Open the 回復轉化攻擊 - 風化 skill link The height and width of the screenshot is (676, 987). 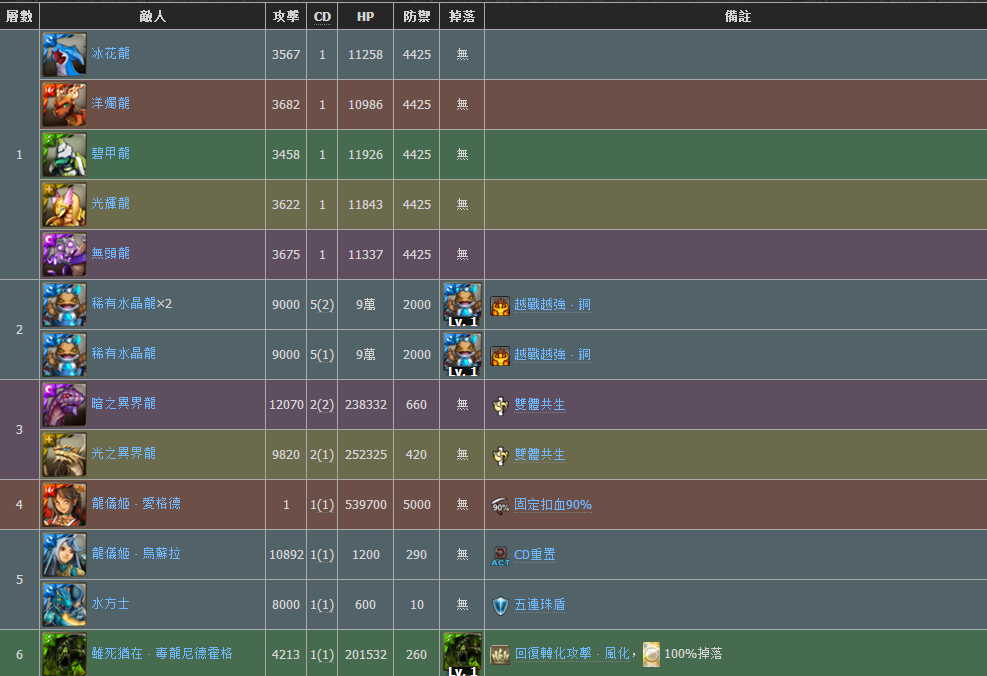(x=573, y=653)
